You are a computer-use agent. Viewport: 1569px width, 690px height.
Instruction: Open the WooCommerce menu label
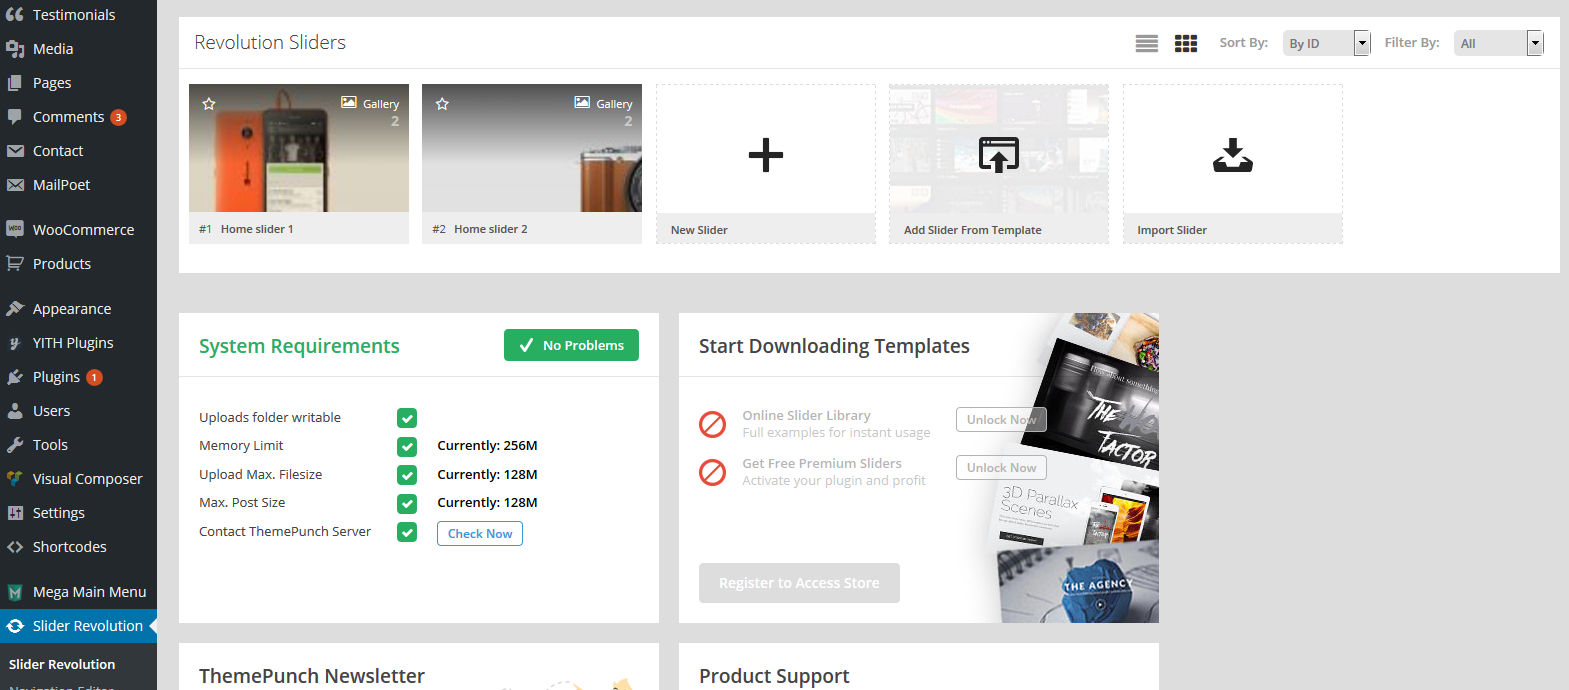83,230
